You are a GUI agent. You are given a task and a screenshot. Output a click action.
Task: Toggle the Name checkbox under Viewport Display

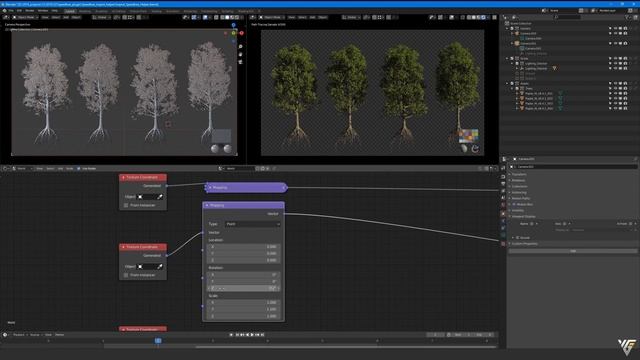click(x=531, y=224)
